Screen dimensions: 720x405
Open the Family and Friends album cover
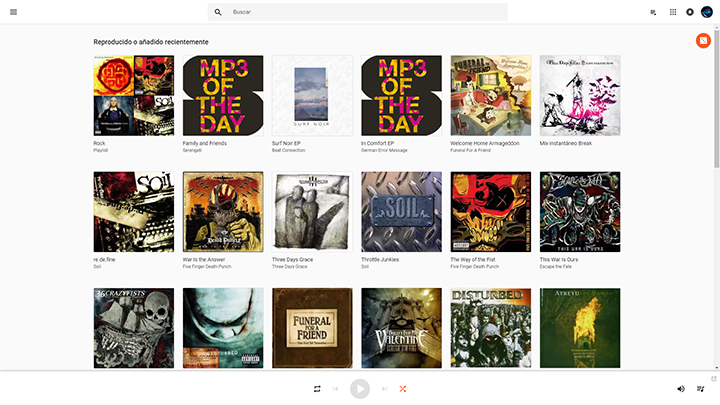point(223,96)
